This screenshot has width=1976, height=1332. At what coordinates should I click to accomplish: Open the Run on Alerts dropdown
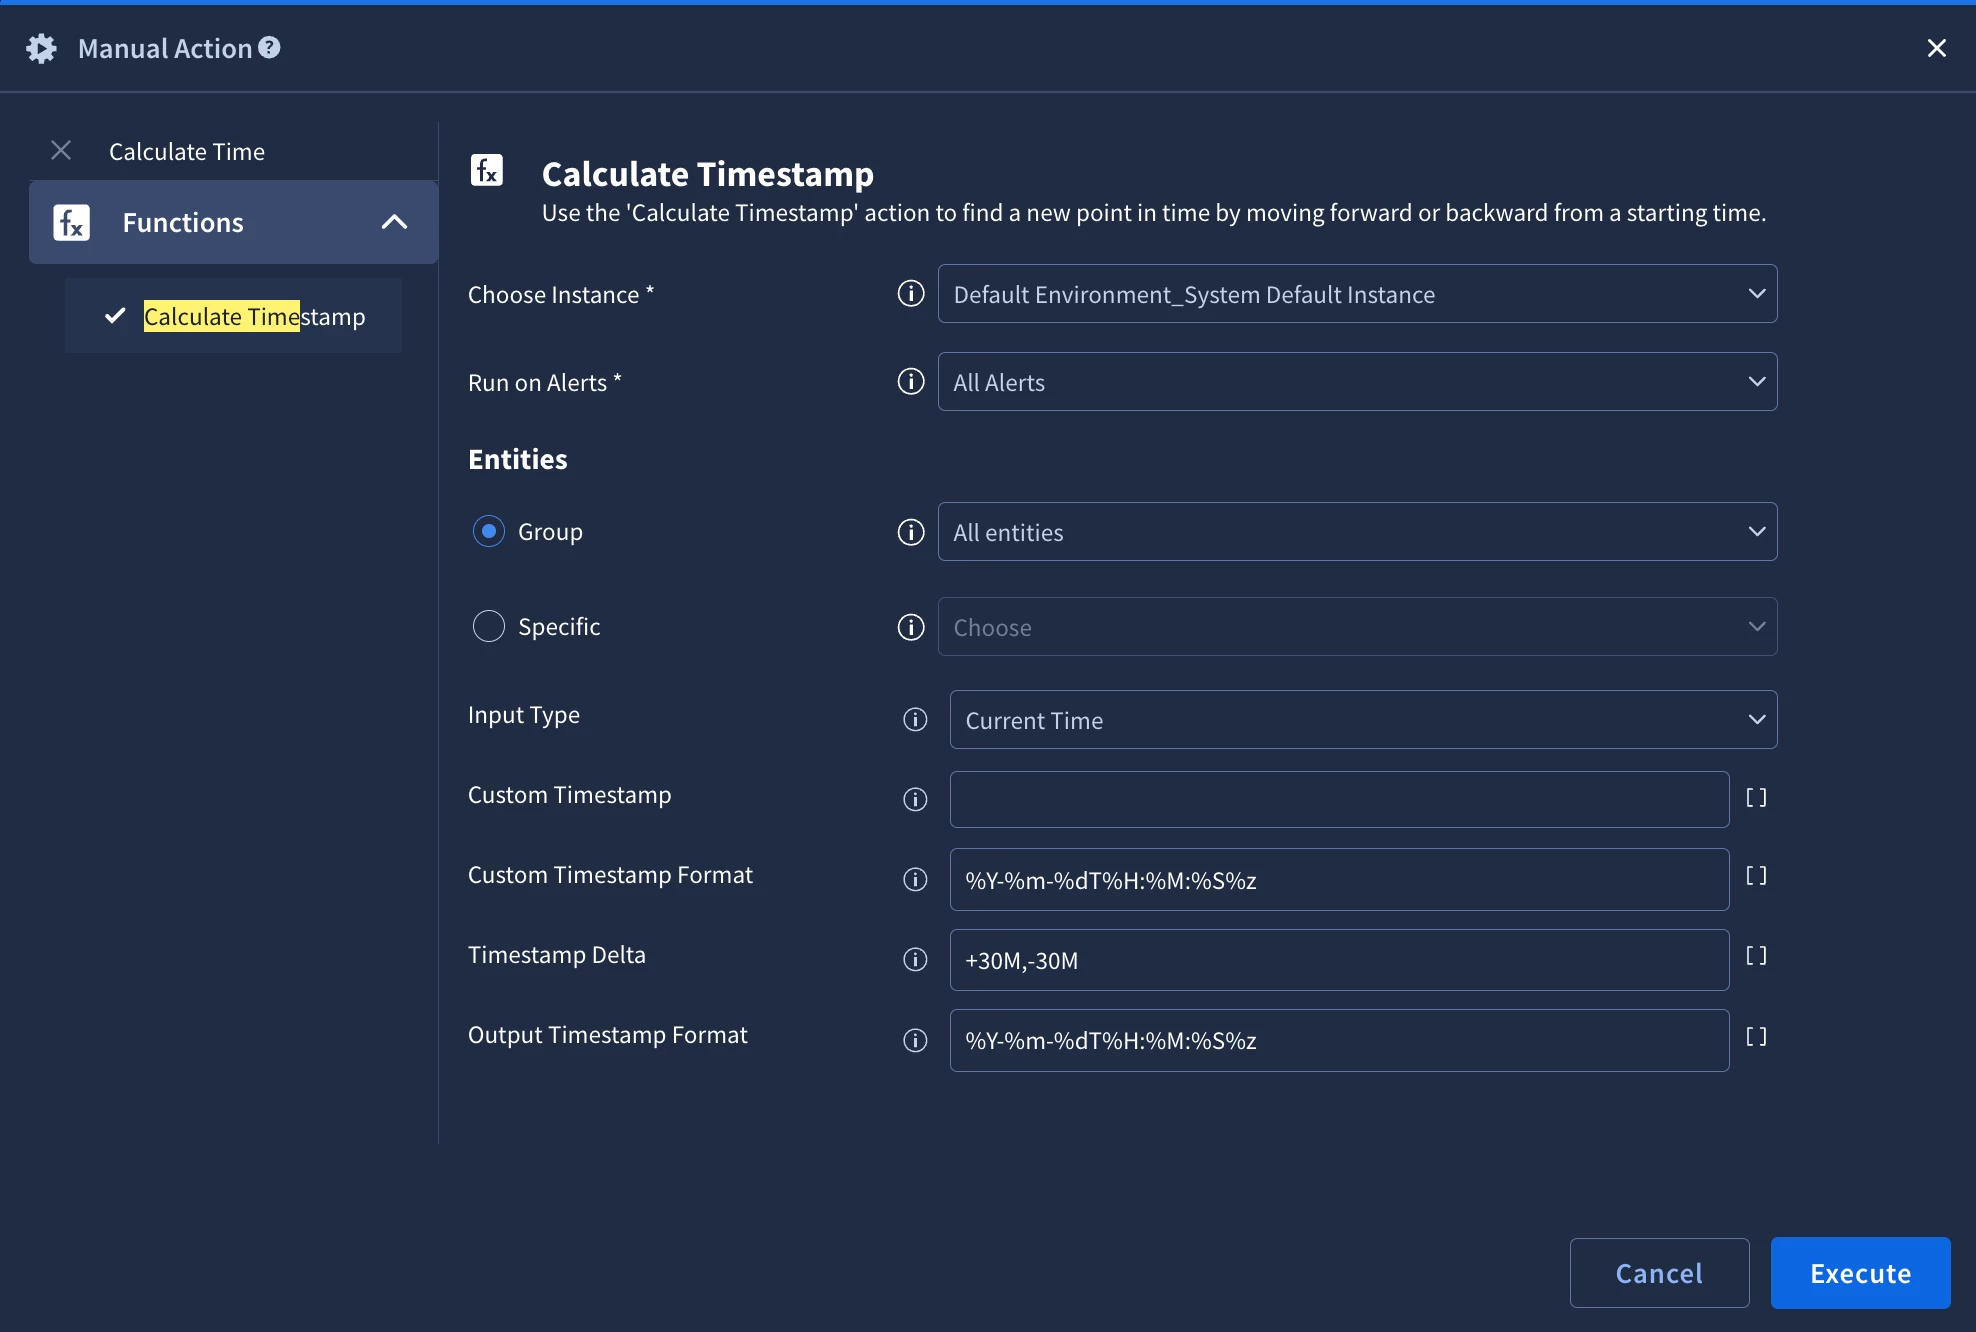[x=1356, y=382]
